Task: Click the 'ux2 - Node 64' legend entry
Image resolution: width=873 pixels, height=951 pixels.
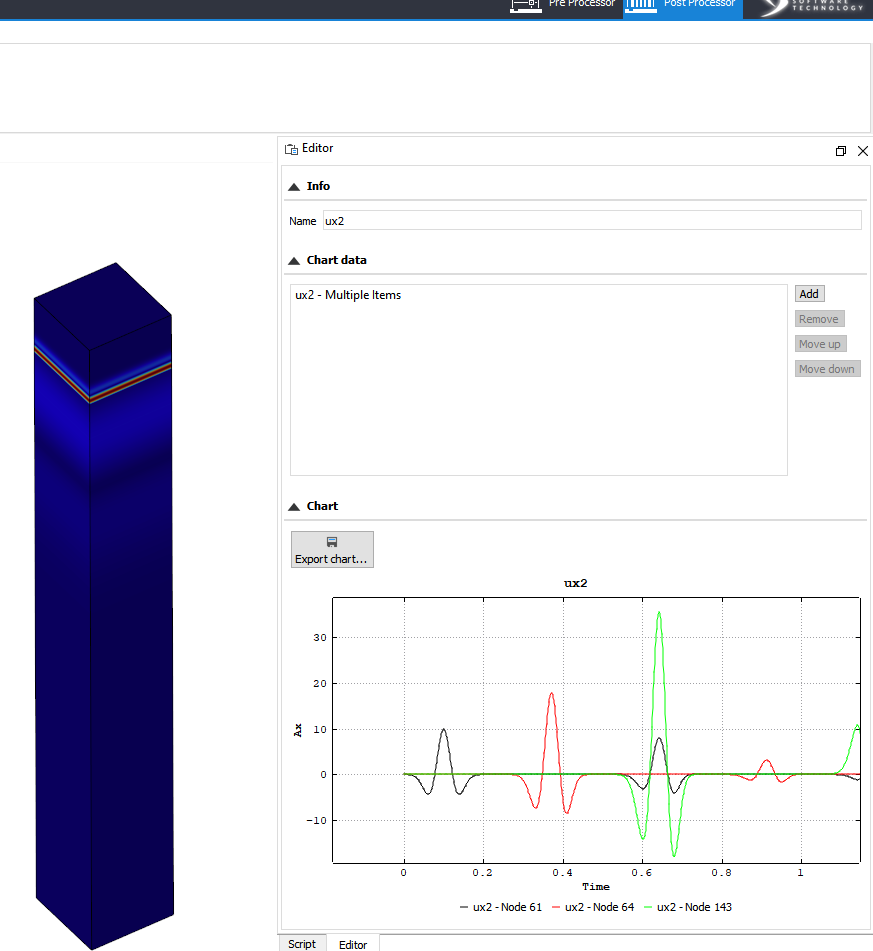Action: (593, 907)
